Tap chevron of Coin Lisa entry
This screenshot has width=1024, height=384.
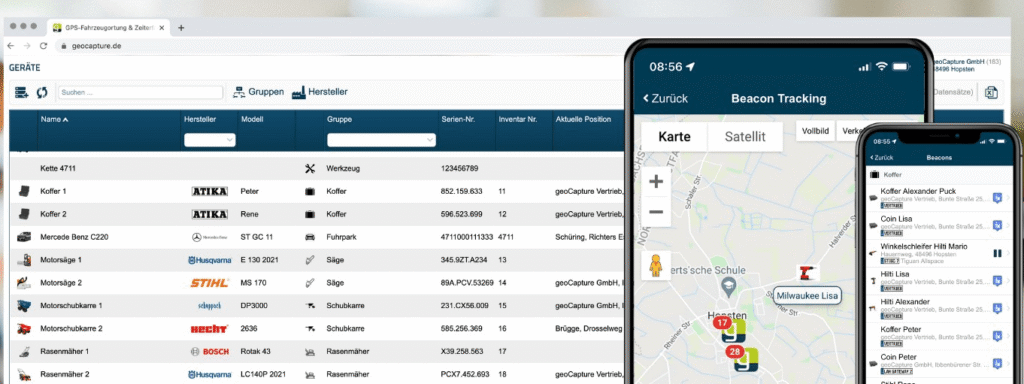(x=1008, y=225)
